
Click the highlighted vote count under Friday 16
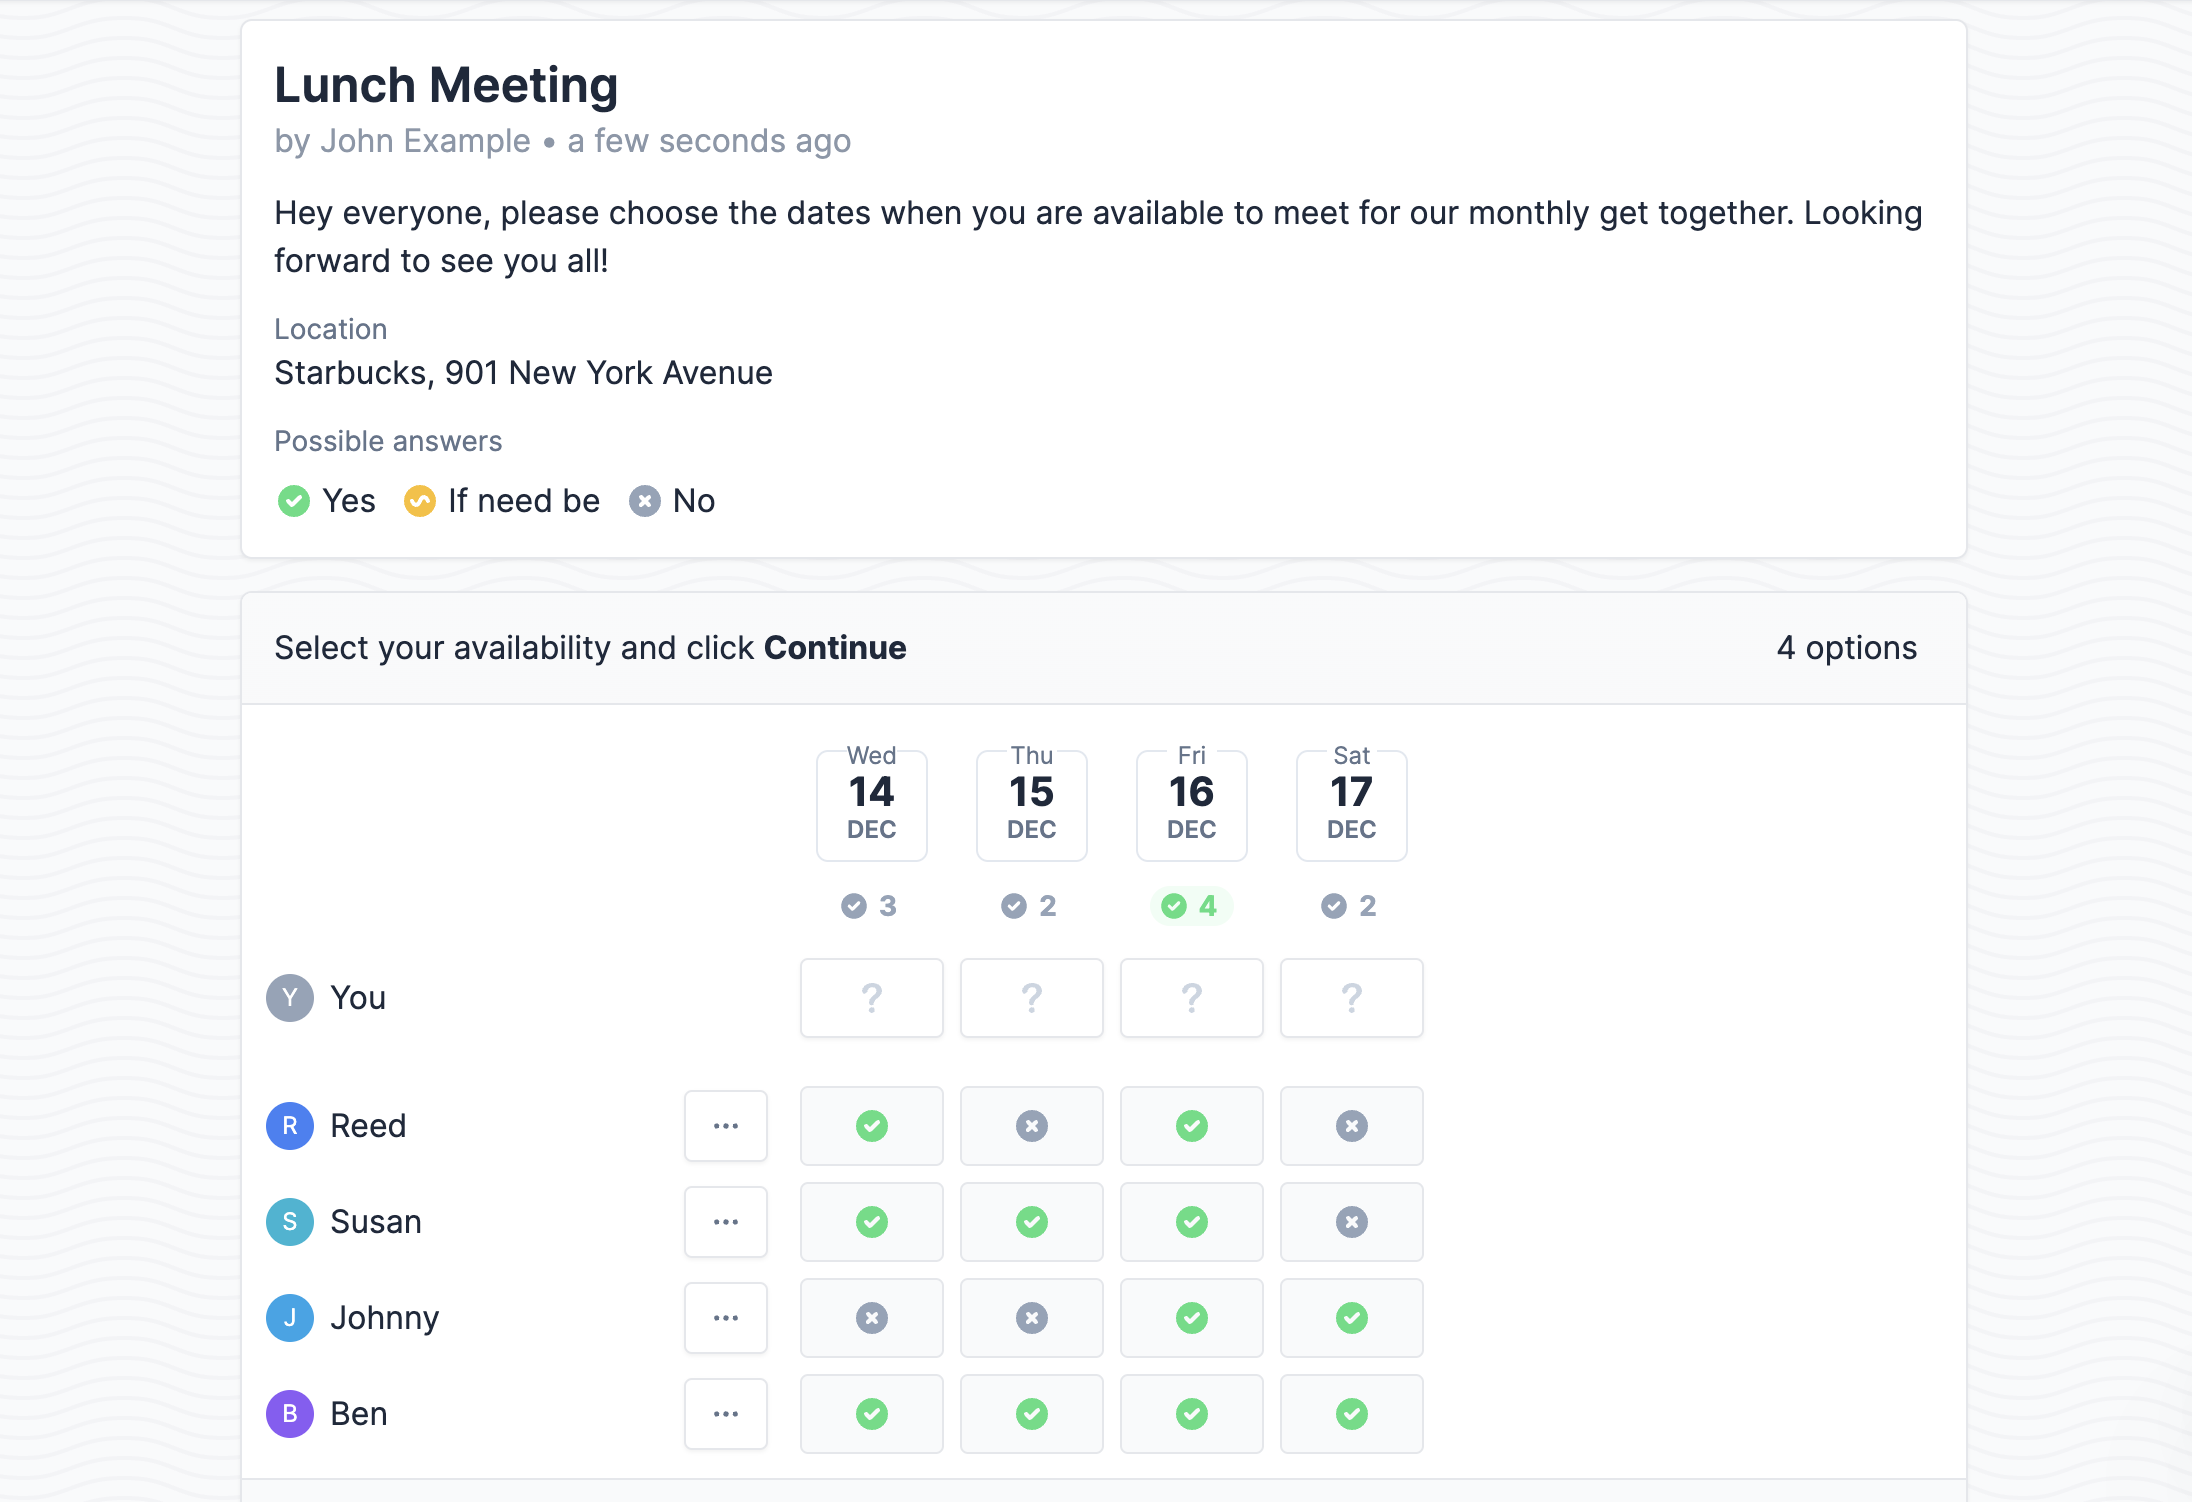click(x=1191, y=906)
